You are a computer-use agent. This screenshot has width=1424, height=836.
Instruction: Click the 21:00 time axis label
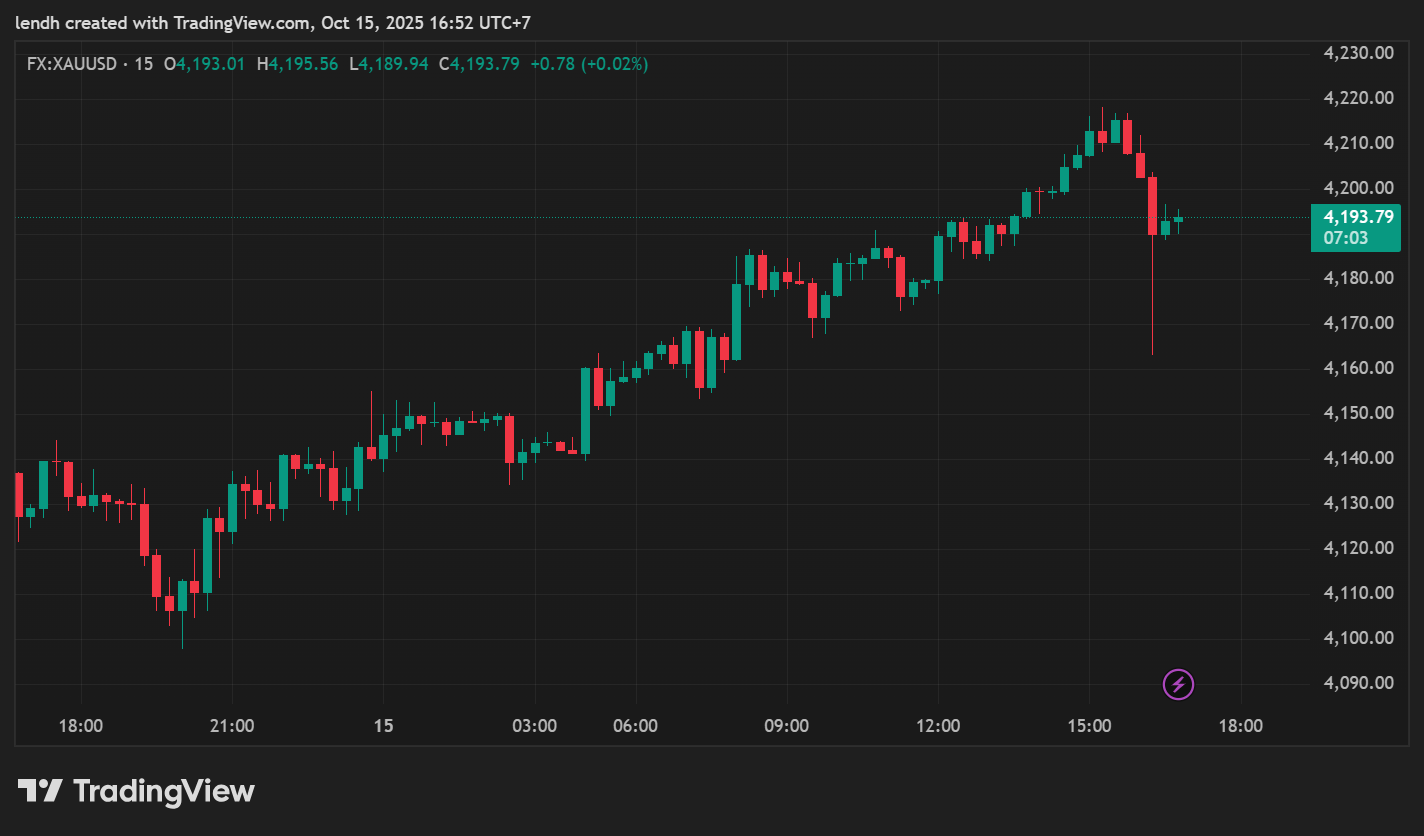pyautogui.click(x=232, y=726)
